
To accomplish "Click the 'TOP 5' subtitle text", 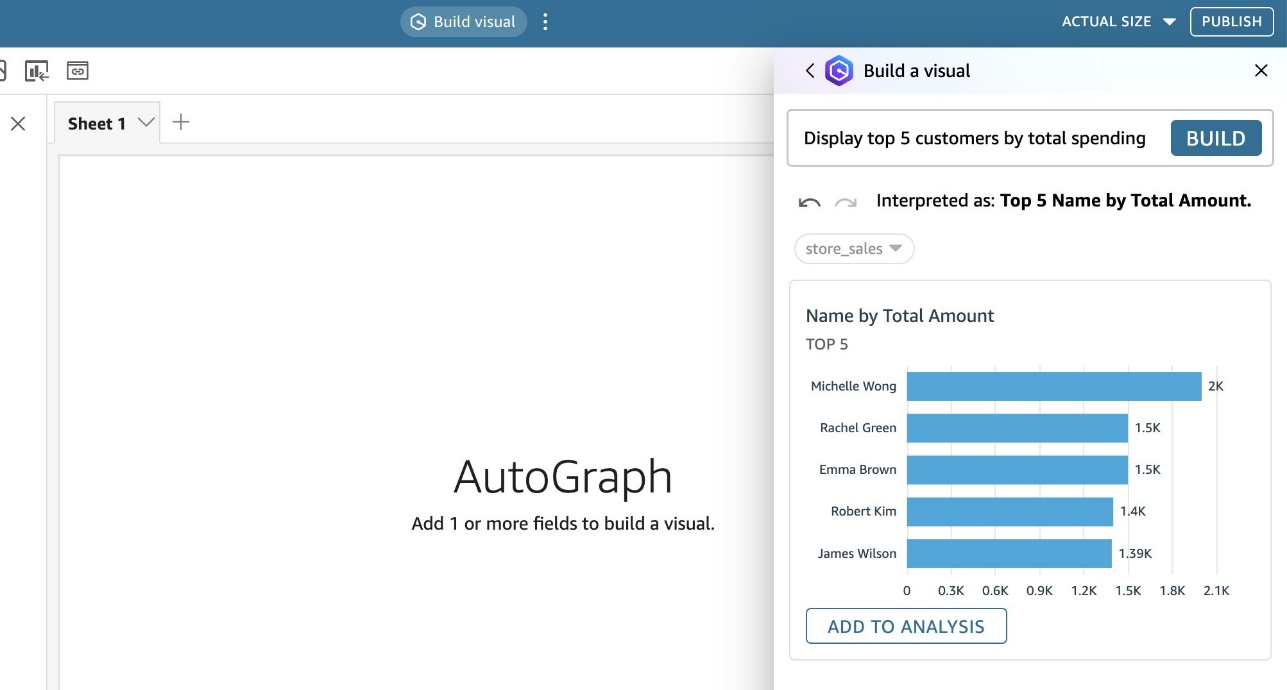I will click(x=827, y=344).
